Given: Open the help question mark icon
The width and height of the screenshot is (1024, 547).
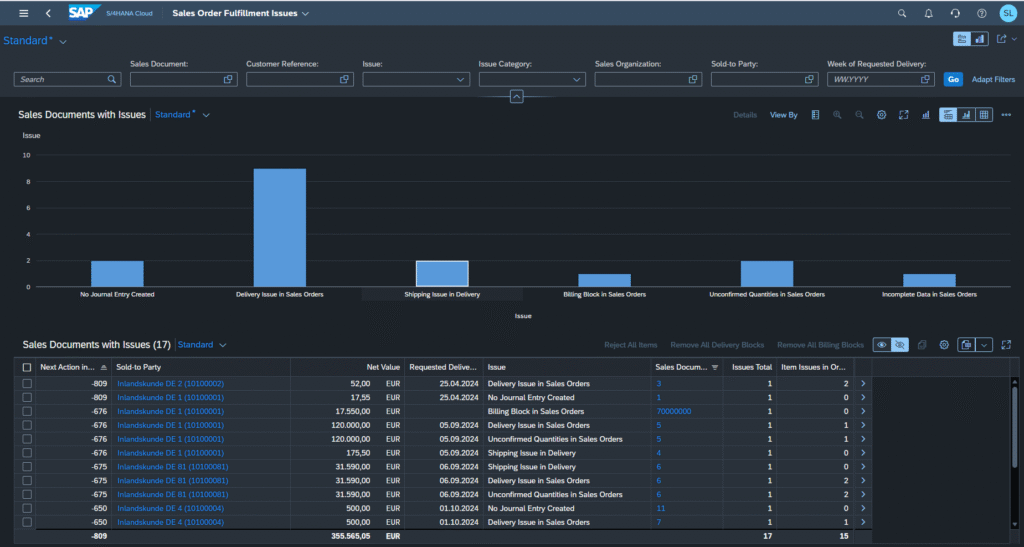Looking at the screenshot, I should pyautogui.click(x=982, y=13).
